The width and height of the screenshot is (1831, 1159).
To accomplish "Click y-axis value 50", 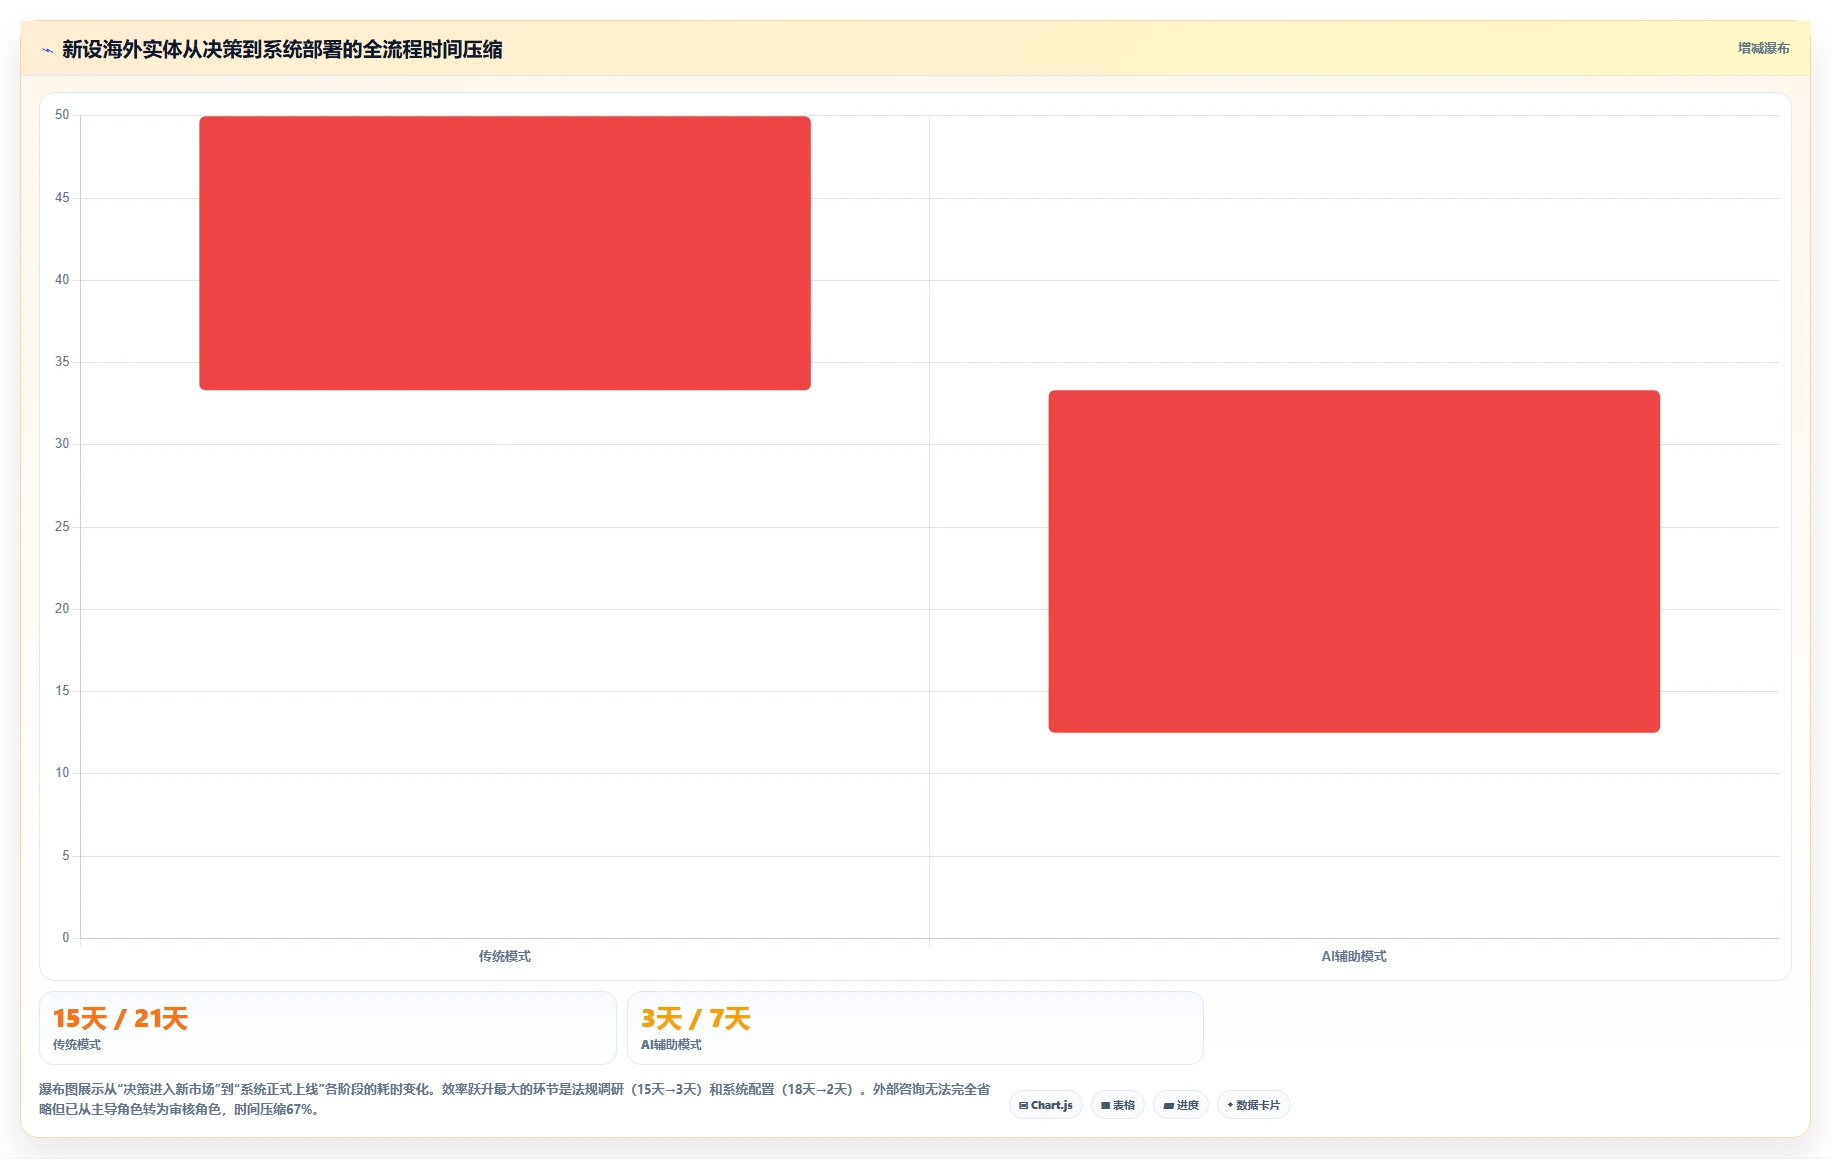I will (x=62, y=115).
